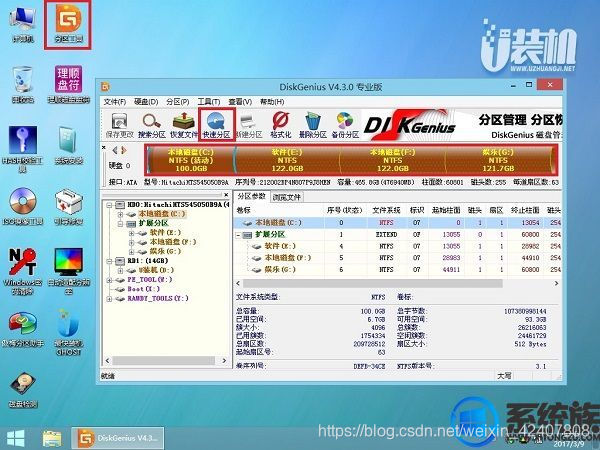Open the 查看(V) menu
Screen dimensions: 600x450
(240, 102)
